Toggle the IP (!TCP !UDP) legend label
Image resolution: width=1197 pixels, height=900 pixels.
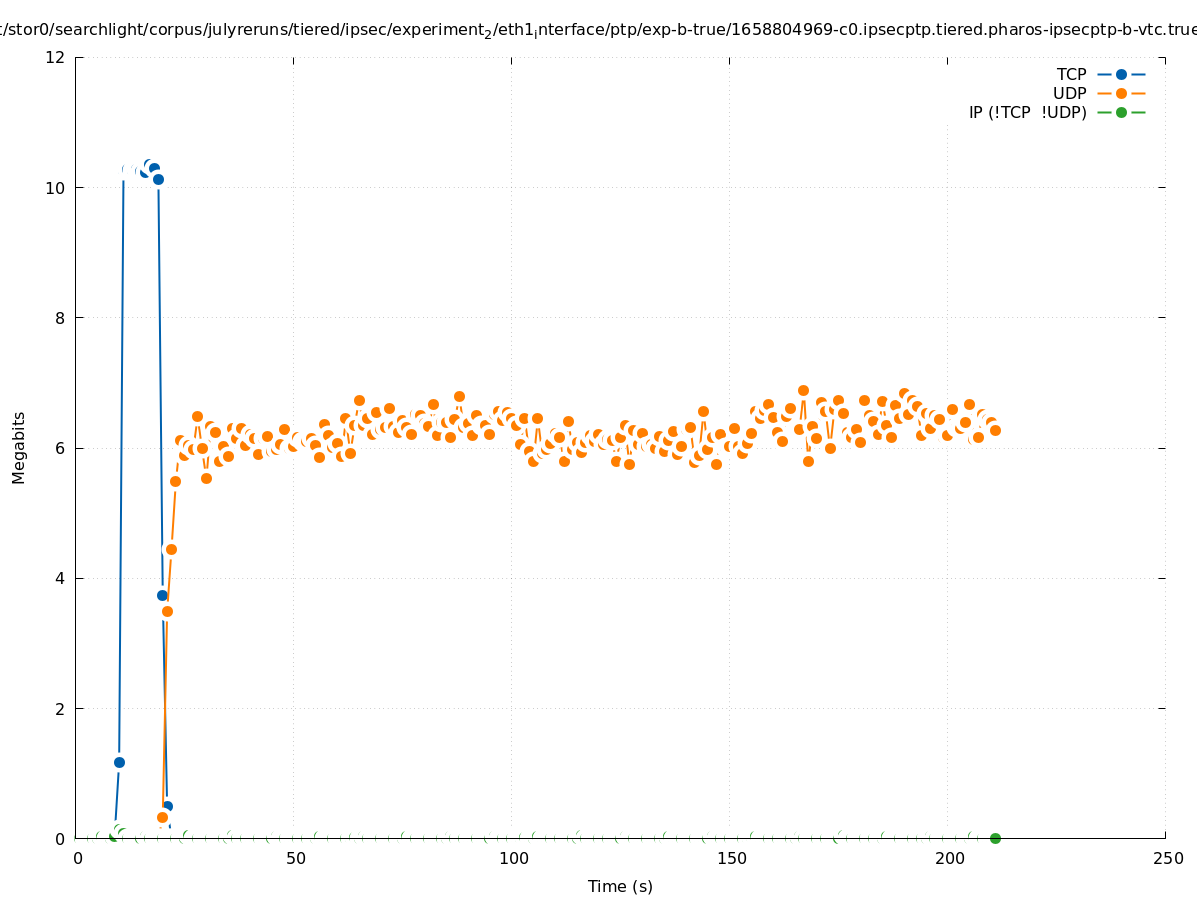tap(1027, 112)
